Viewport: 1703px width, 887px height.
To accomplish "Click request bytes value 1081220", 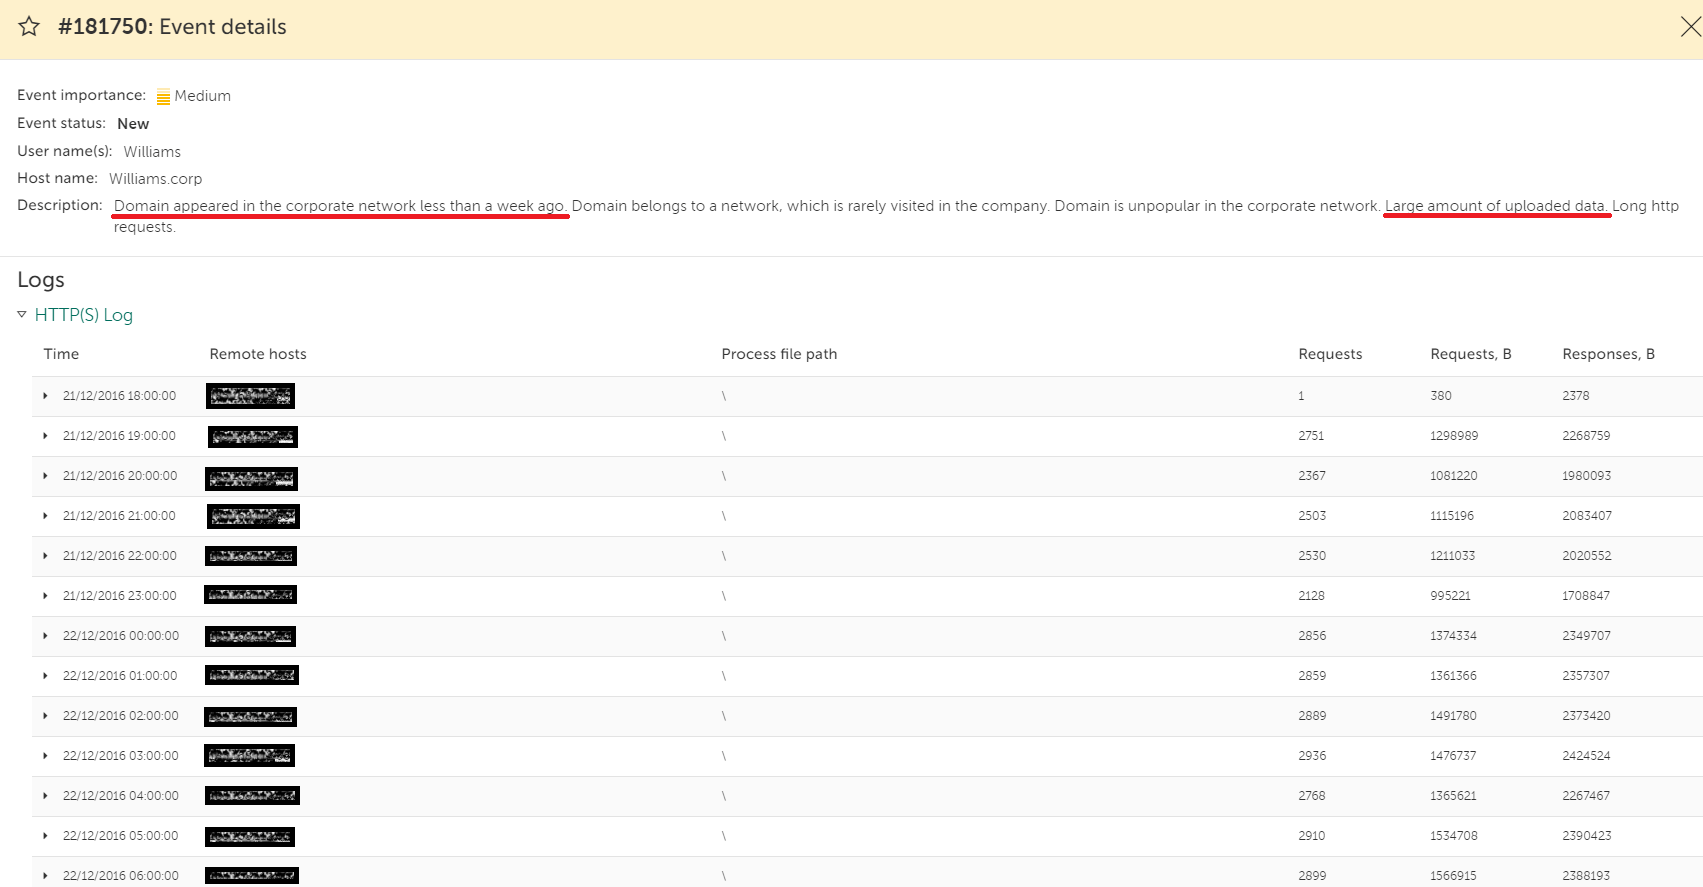I will point(1454,476).
